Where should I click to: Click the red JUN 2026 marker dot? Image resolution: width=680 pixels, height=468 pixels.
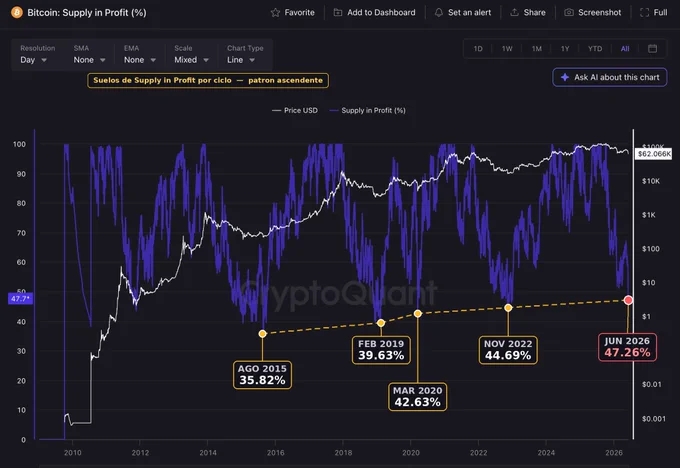[628, 300]
